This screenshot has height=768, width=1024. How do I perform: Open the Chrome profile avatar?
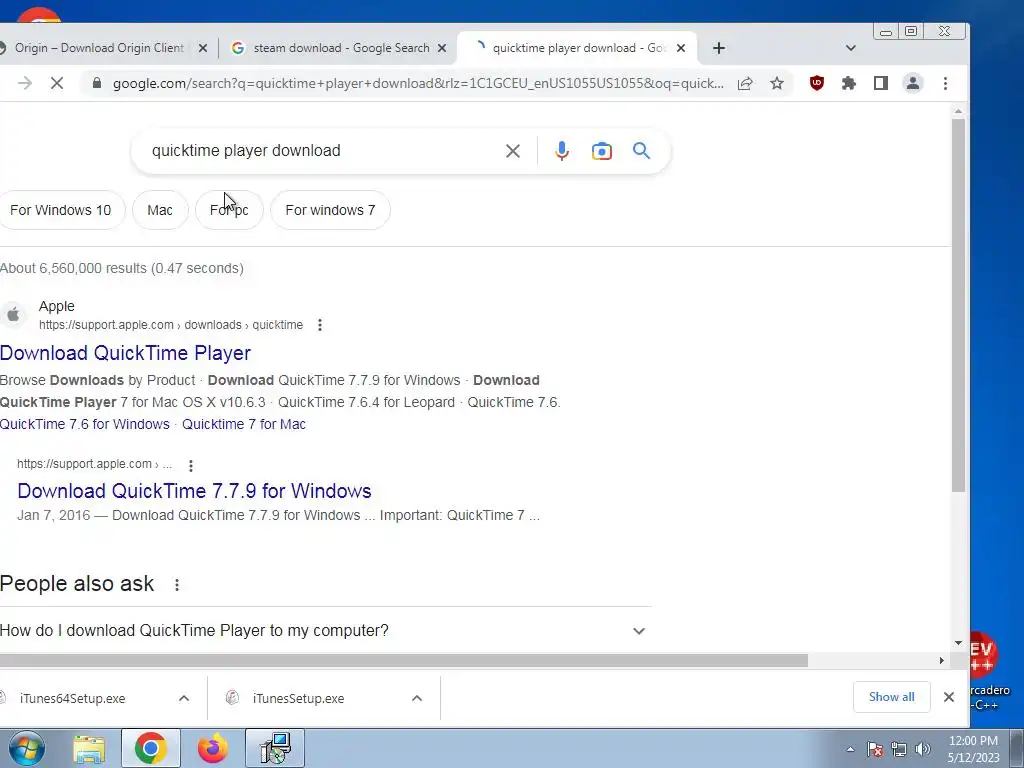912,83
